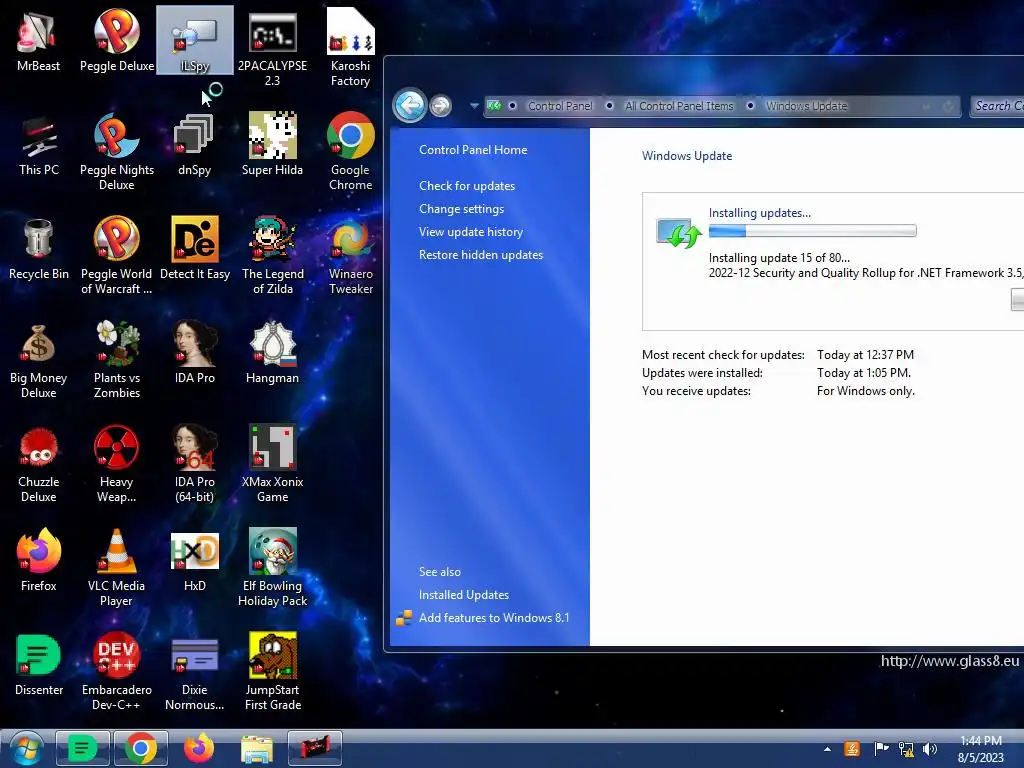1024x768 pixels.
Task: Select the Recycle Bin icon
Action: coord(39,249)
